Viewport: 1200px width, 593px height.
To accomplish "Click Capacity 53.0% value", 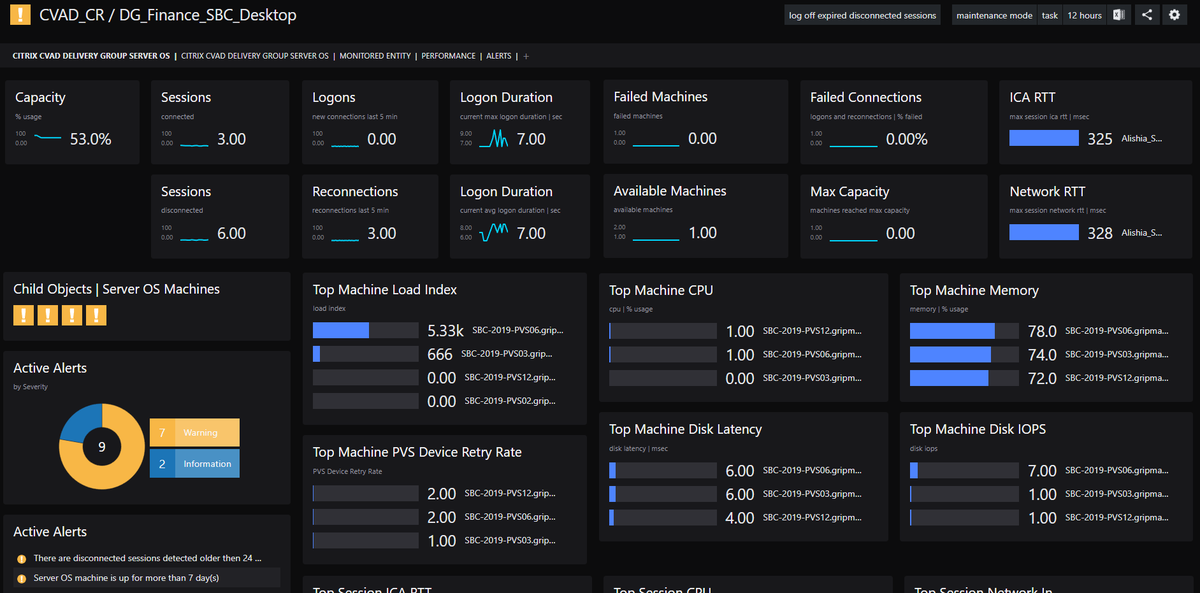I will pyautogui.click(x=90, y=139).
